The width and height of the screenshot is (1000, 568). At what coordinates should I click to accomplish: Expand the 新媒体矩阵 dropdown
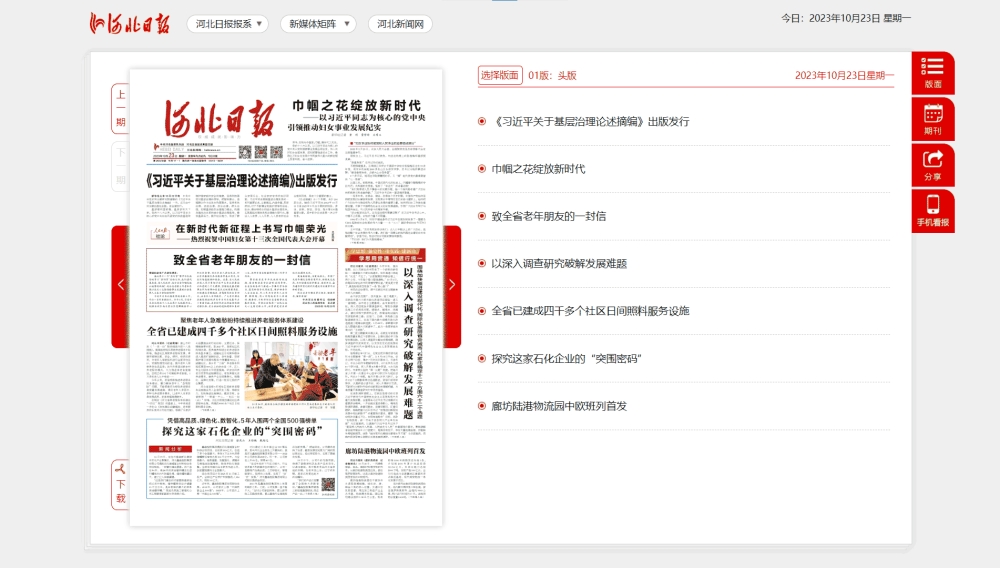(x=318, y=24)
